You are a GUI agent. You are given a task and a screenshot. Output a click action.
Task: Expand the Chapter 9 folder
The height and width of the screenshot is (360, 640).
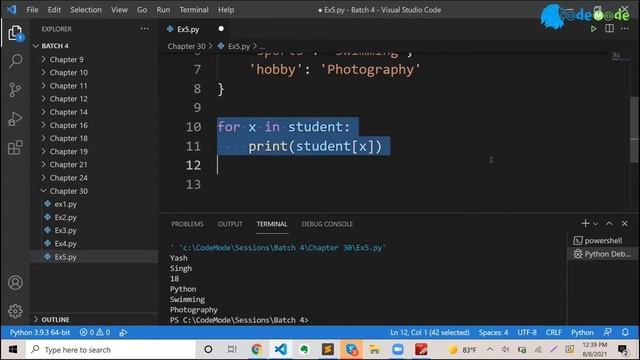coord(66,59)
